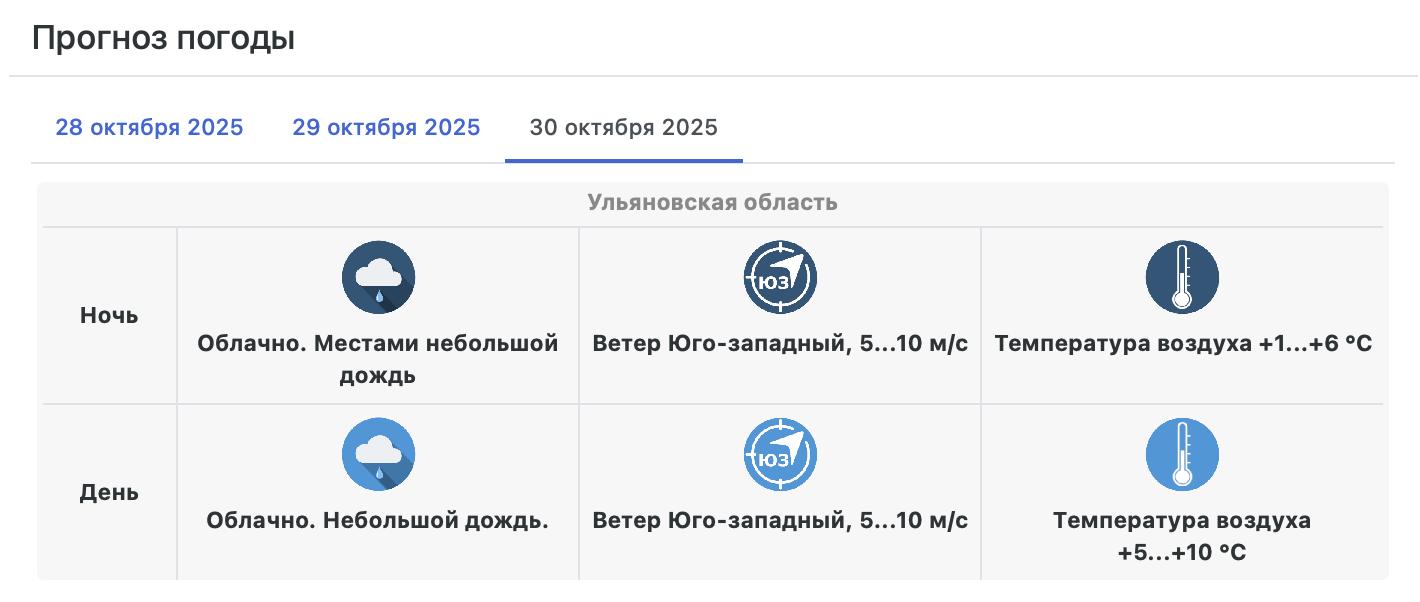
Task: Click night temperature text +1...+6 °C
Action: pos(1182,344)
